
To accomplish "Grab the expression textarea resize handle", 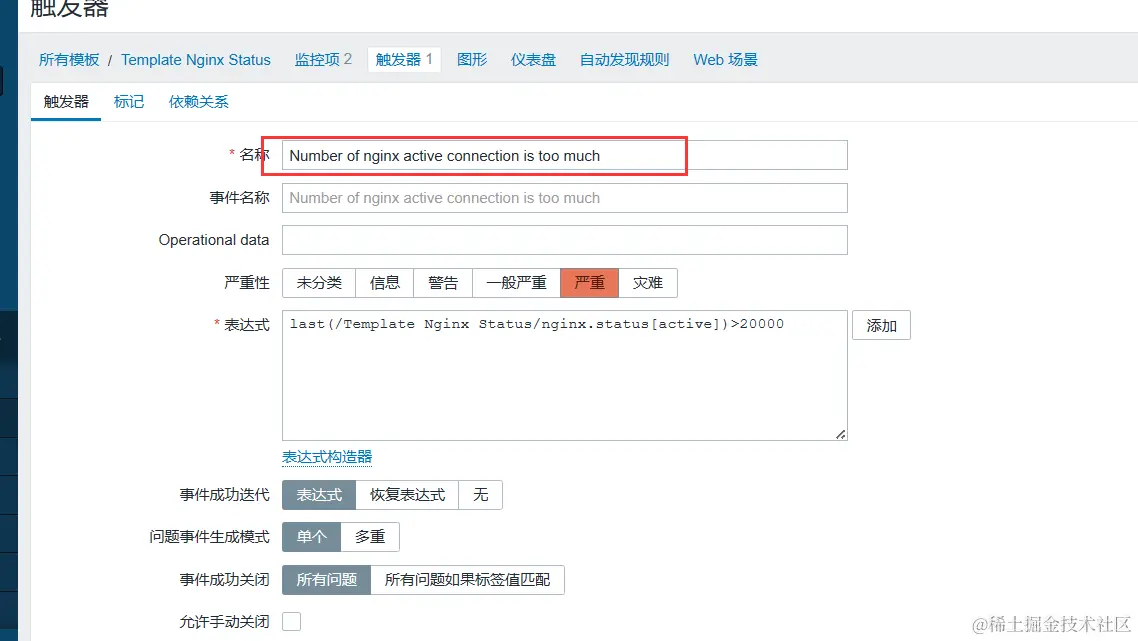I will [840, 434].
